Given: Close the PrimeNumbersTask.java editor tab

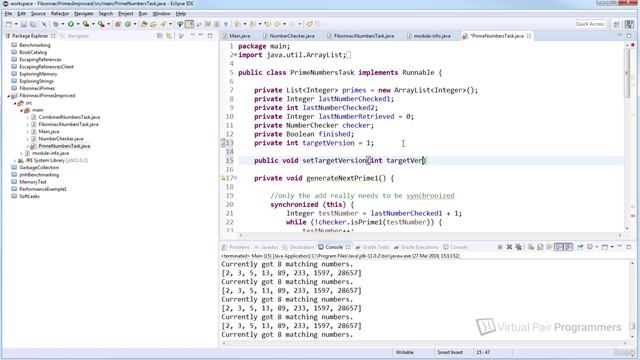Looking at the screenshot, I should point(529,36).
